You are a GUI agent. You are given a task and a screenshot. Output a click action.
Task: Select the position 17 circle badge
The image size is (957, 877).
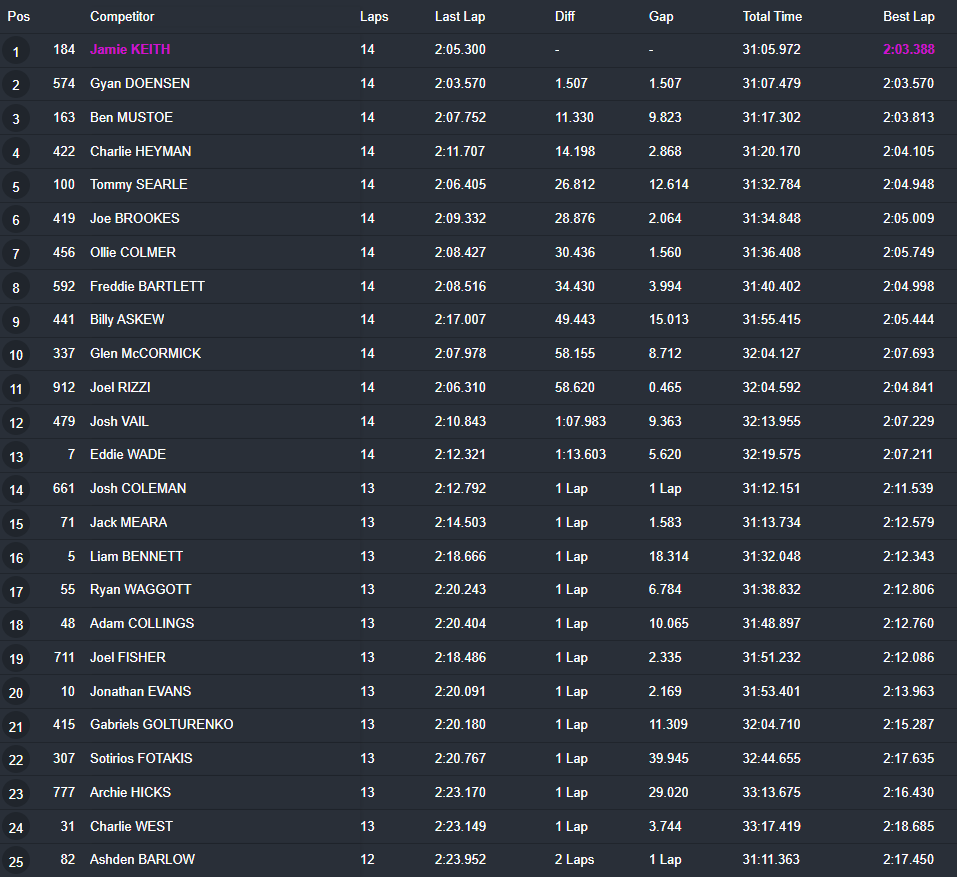click(x=16, y=591)
